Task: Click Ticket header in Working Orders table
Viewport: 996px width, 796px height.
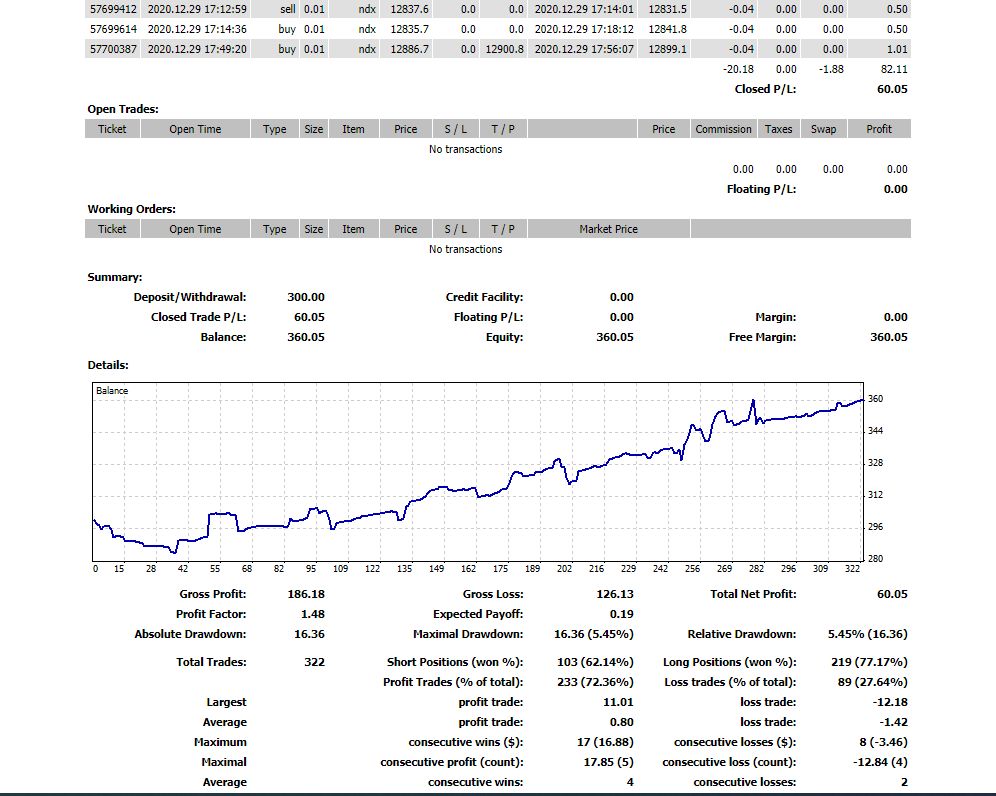Action: [112, 229]
